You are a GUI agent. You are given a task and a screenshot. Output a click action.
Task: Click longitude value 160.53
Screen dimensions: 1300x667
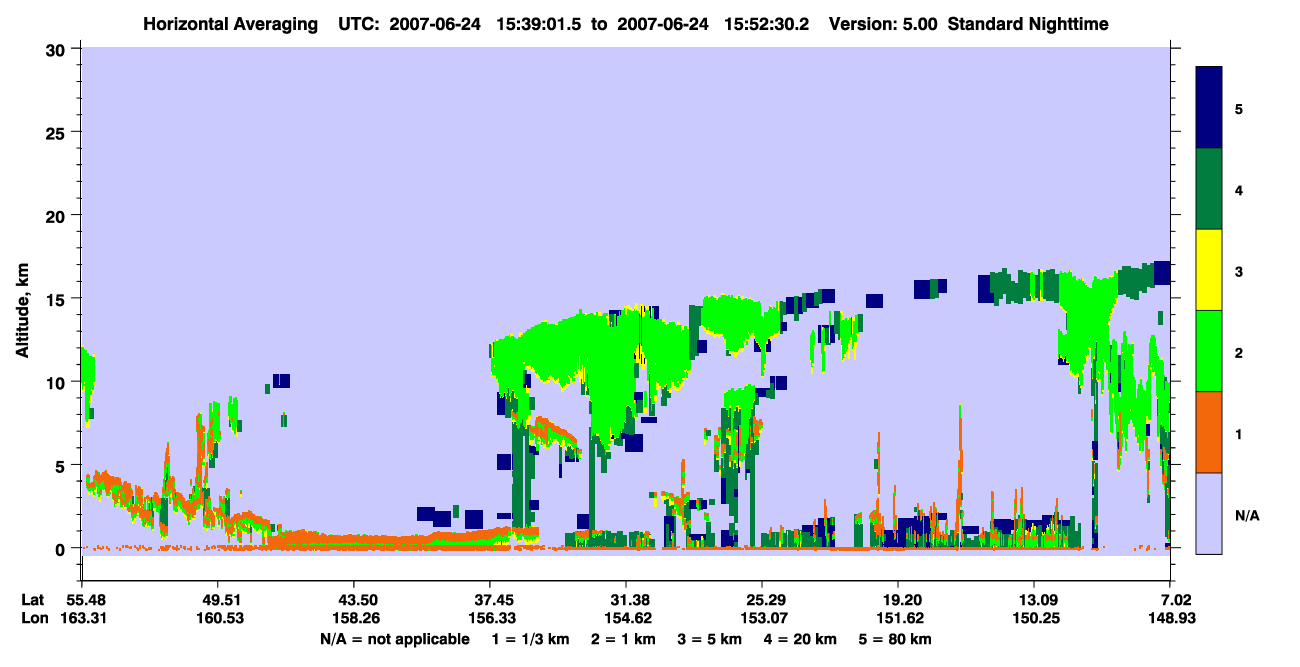click(x=218, y=618)
